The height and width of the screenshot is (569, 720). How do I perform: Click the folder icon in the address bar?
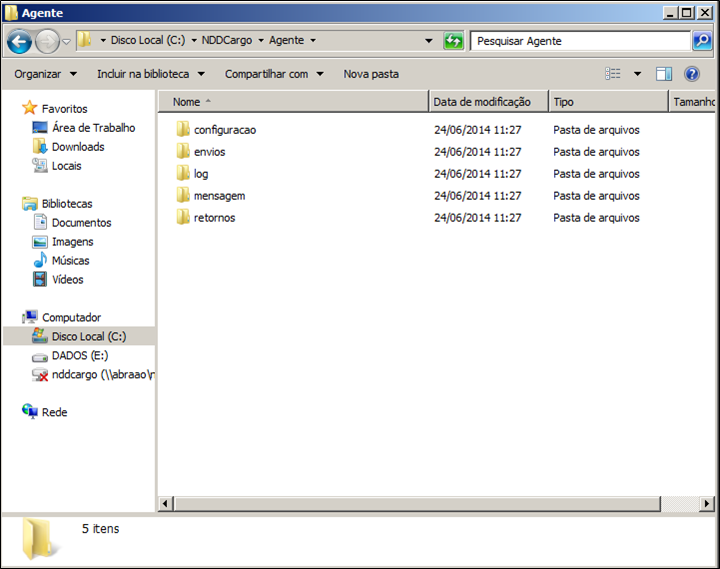[x=84, y=40]
